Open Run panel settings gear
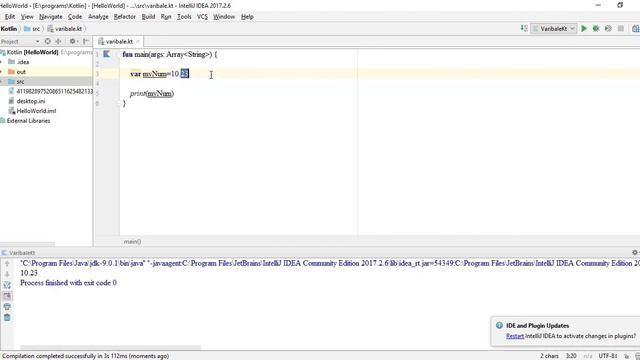Viewport: 640px width, 360px height. [x=635, y=253]
